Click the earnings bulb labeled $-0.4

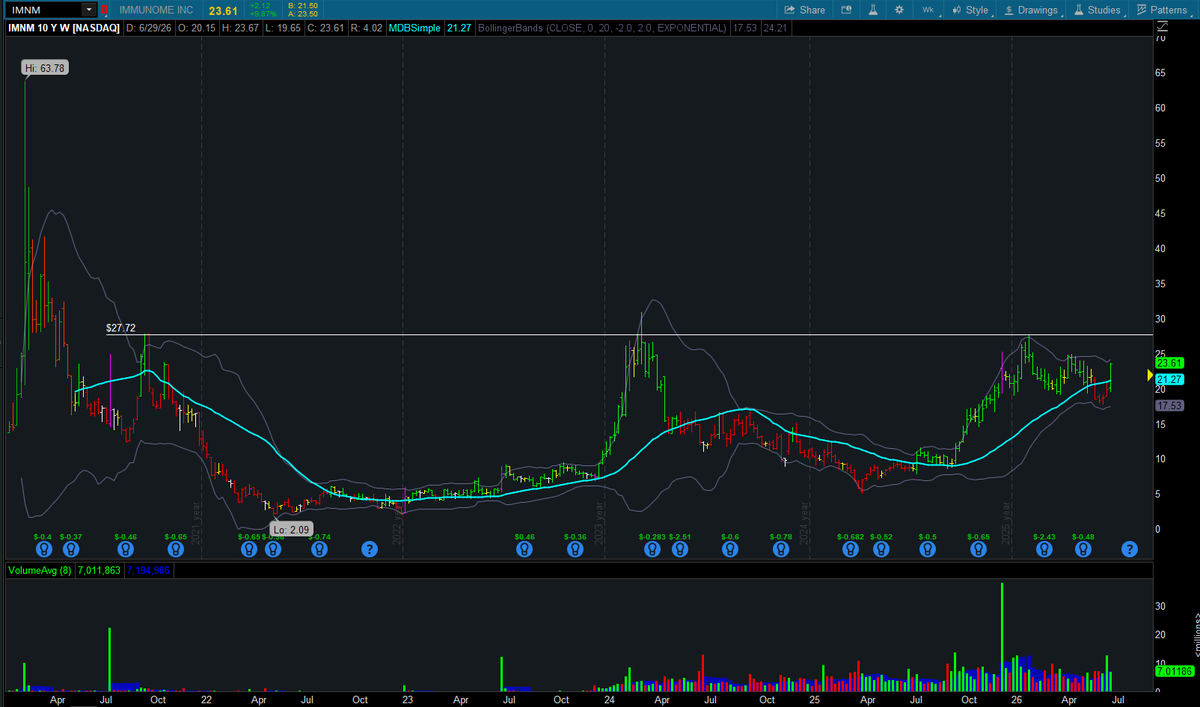click(x=43, y=548)
